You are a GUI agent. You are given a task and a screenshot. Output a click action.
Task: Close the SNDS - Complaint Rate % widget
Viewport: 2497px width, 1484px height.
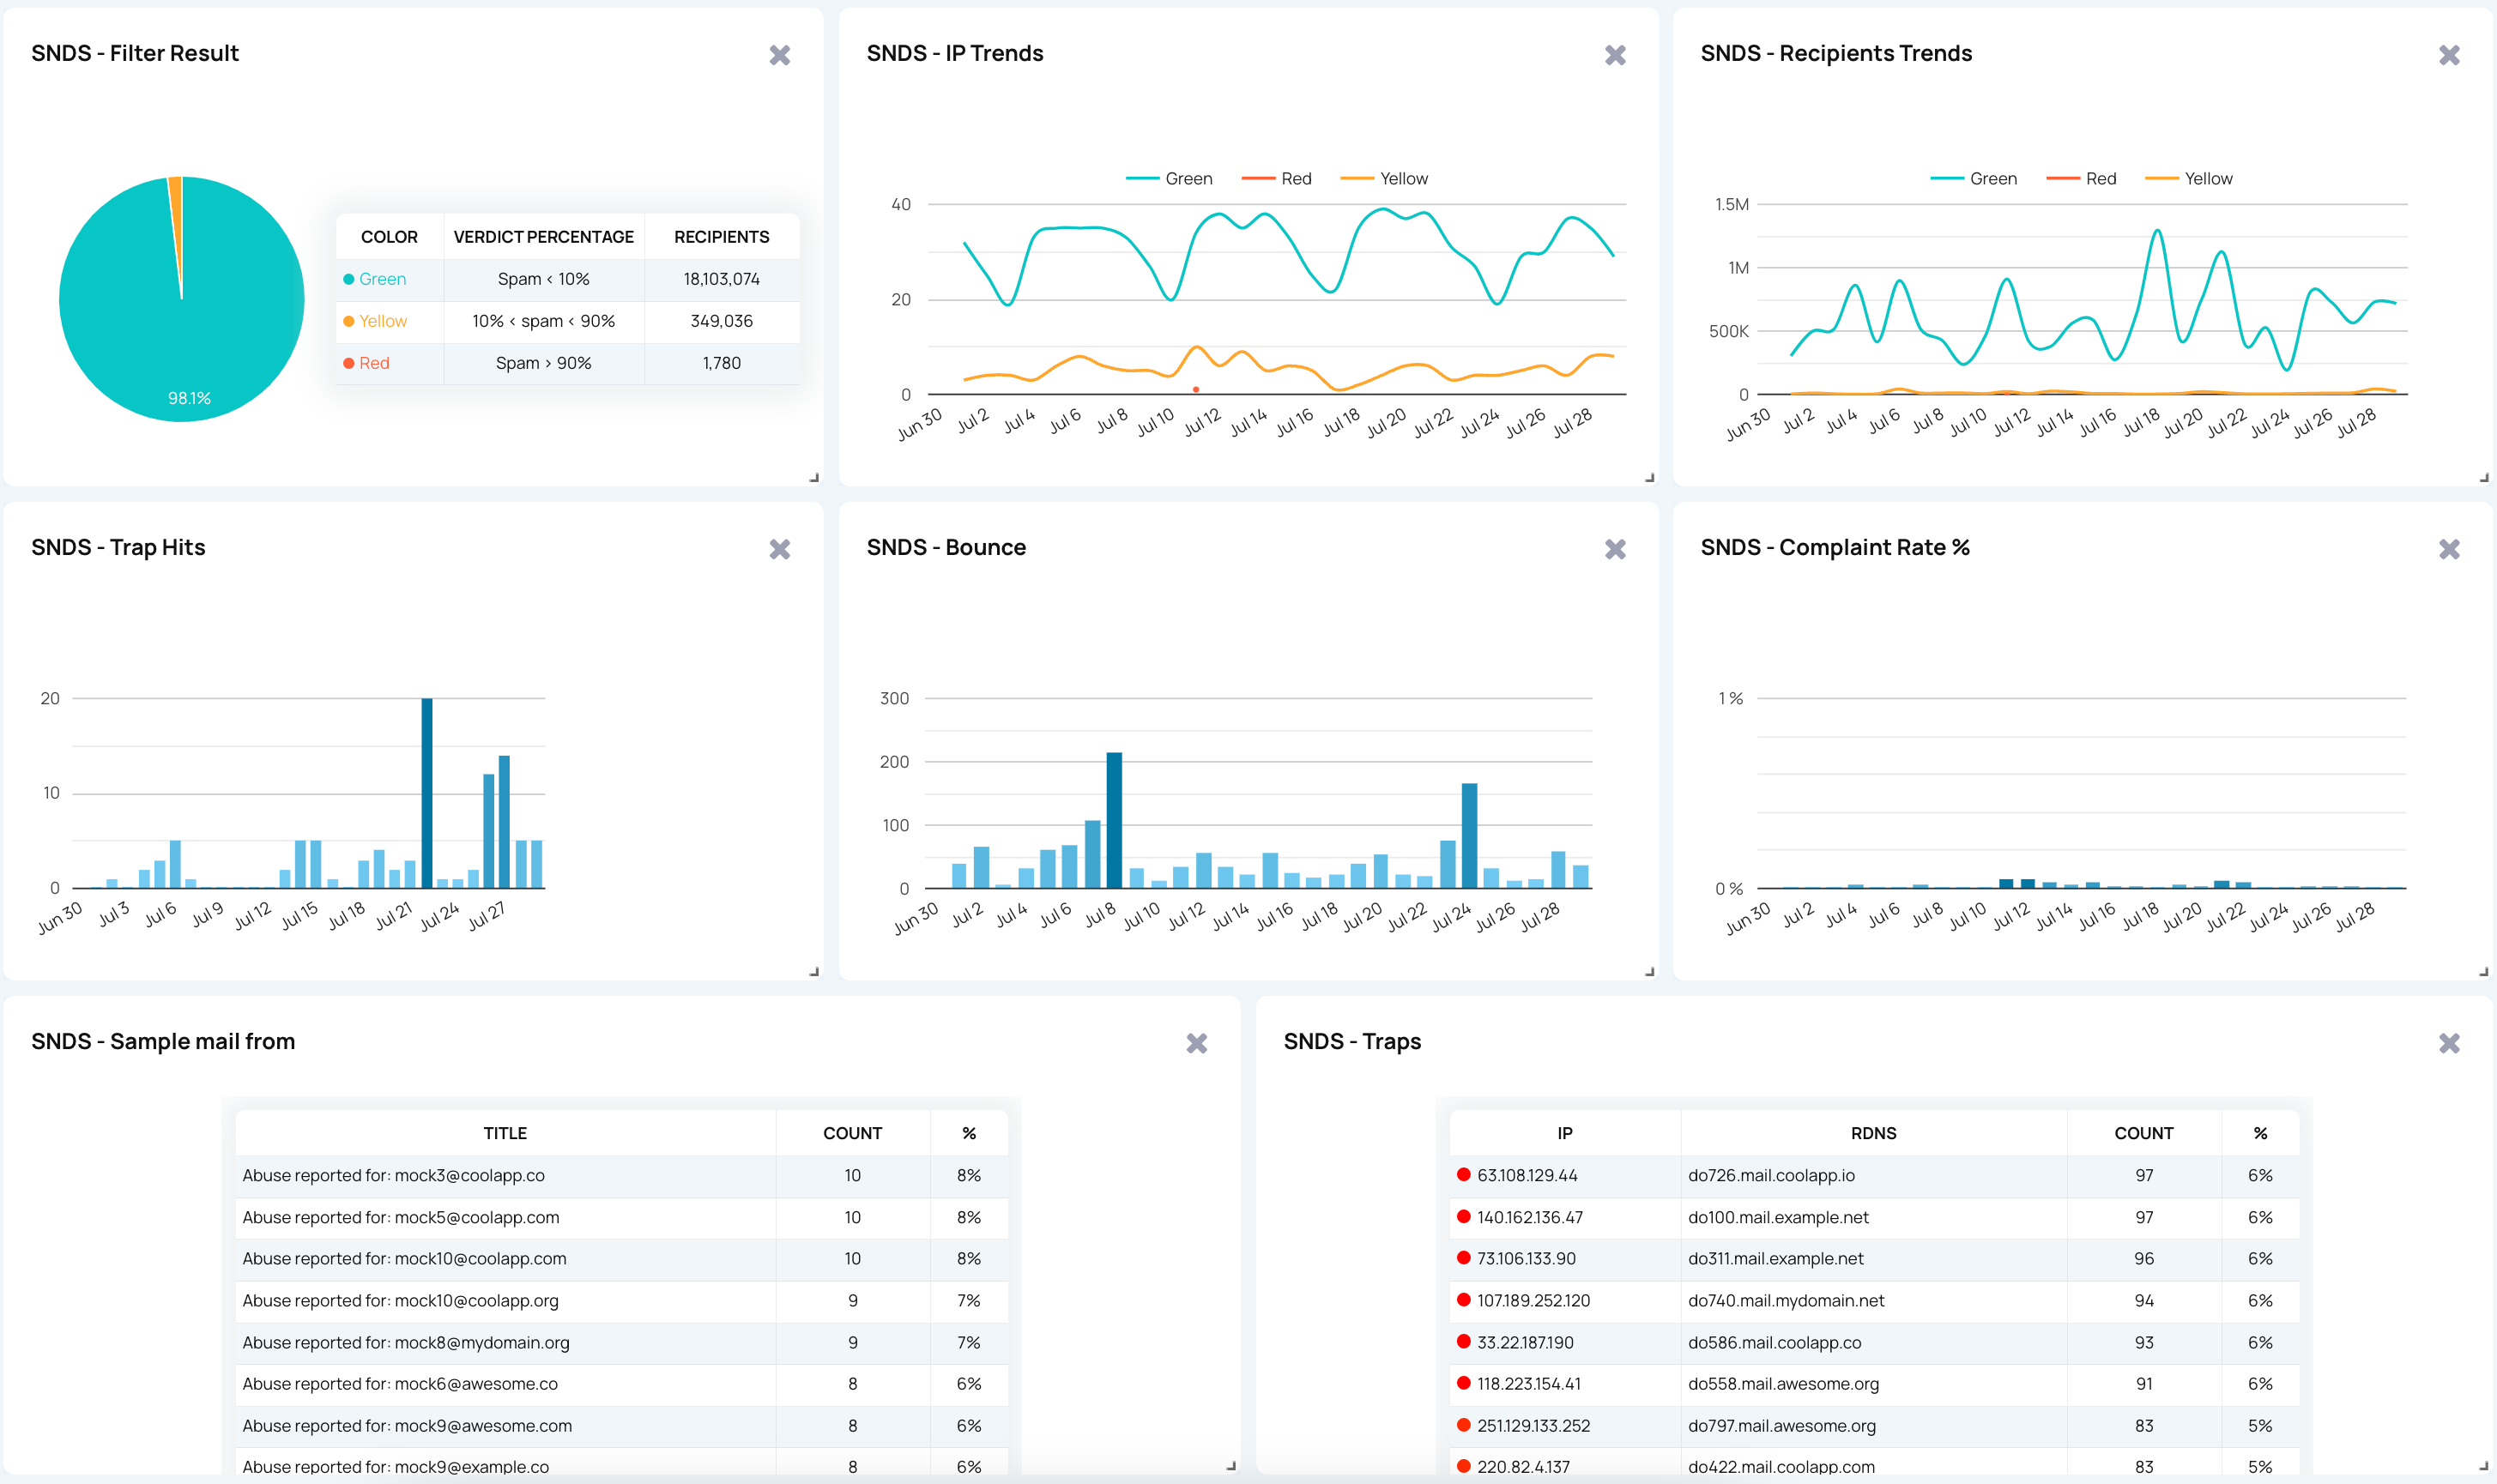[2449, 549]
